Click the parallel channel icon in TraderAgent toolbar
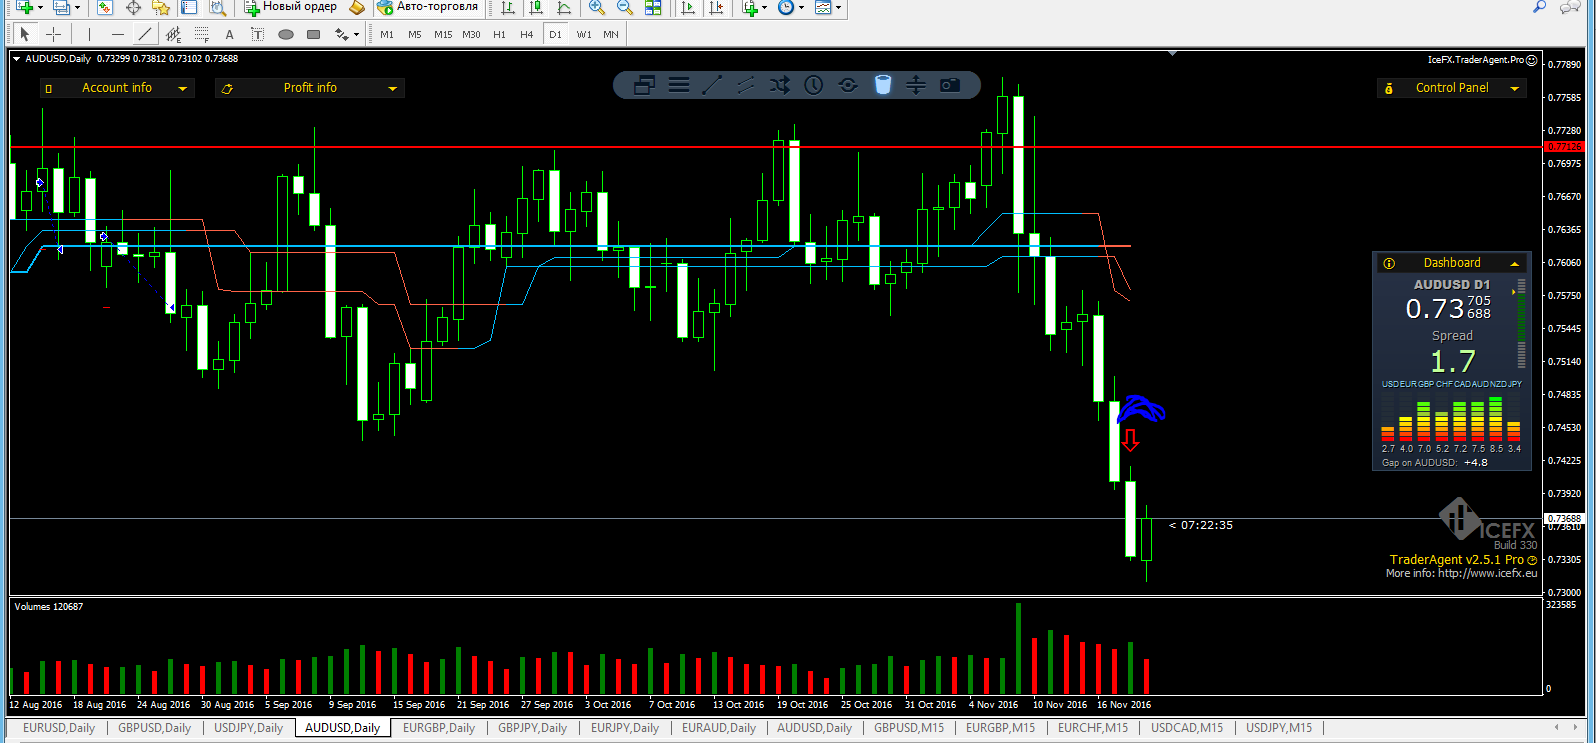The image size is (1596, 743). coord(746,85)
